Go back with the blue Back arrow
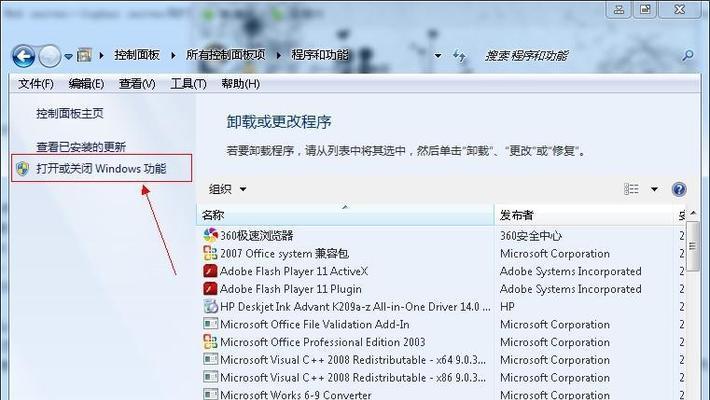 pyautogui.click(x=24, y=56)
